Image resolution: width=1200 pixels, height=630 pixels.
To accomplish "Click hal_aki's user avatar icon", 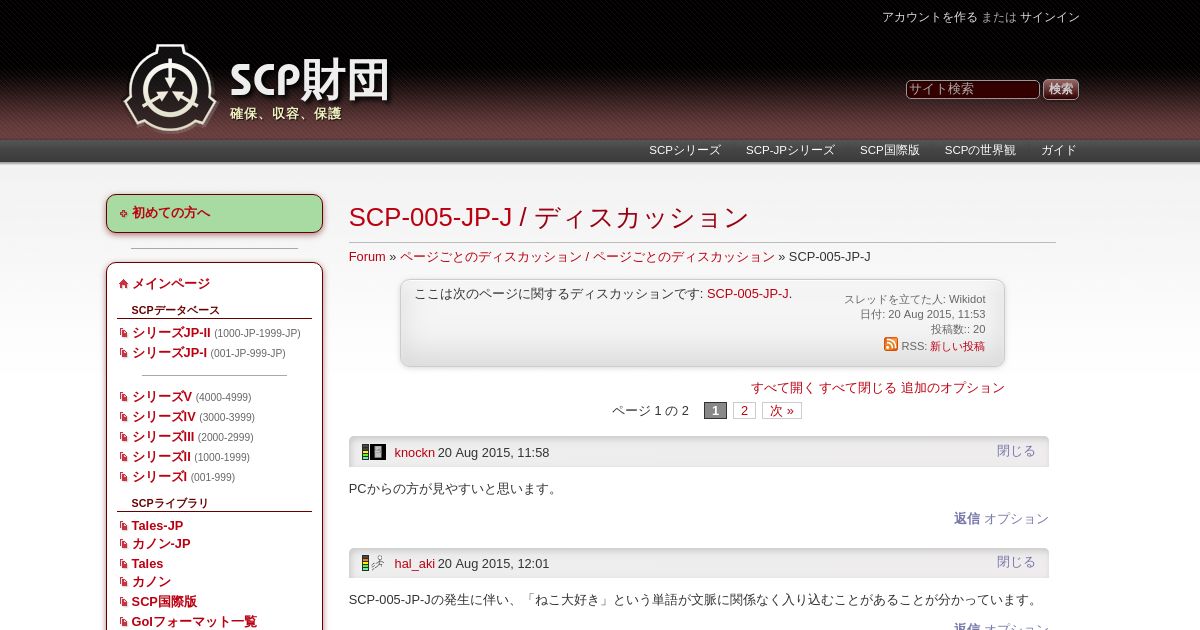I will 378,563.
